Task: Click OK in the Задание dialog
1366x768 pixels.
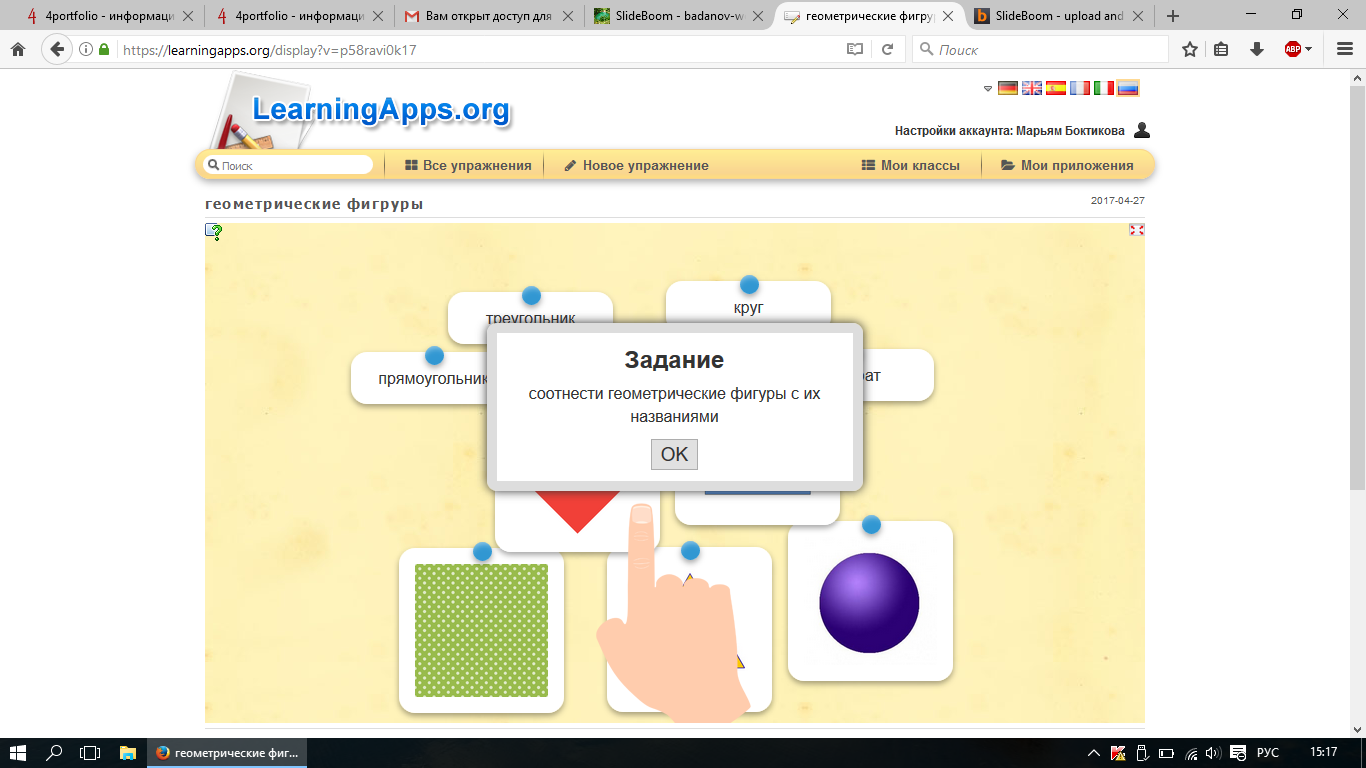Action: (674, 454)
